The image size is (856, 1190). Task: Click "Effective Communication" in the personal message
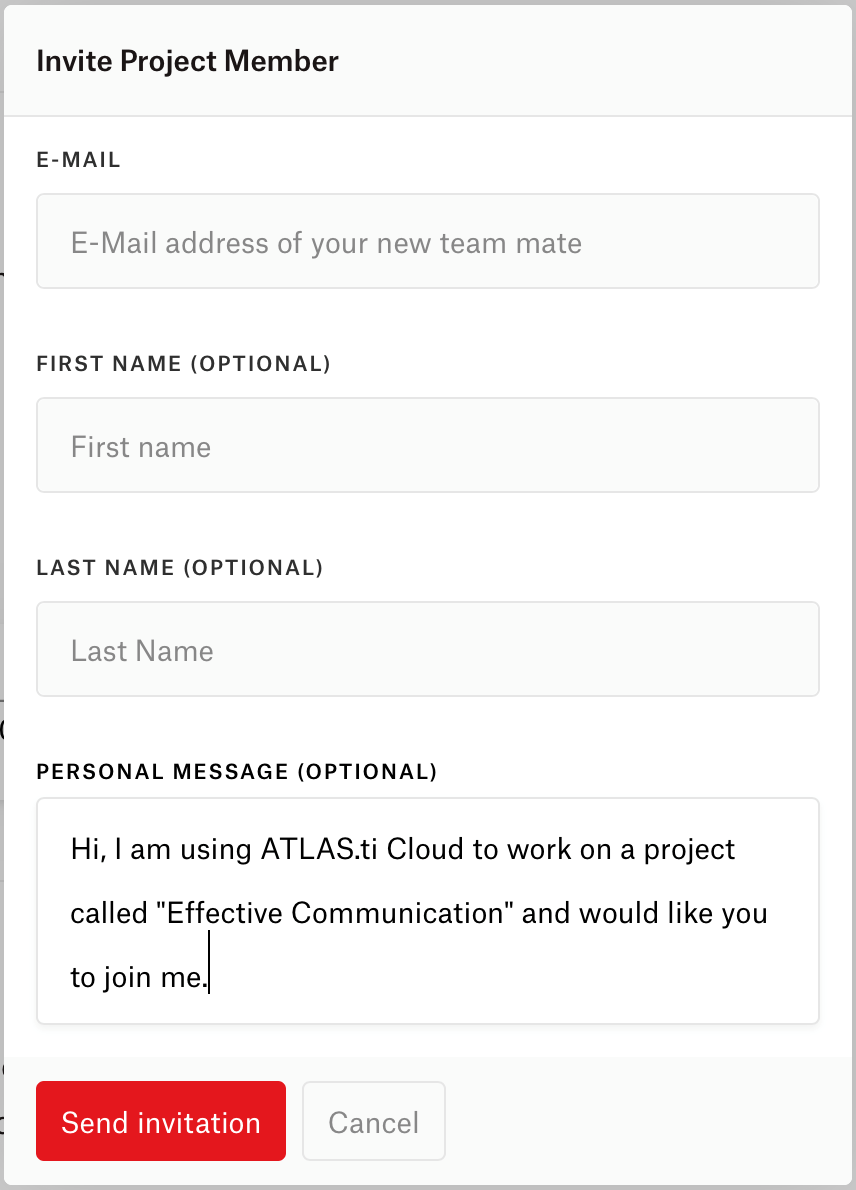point(340,914)
